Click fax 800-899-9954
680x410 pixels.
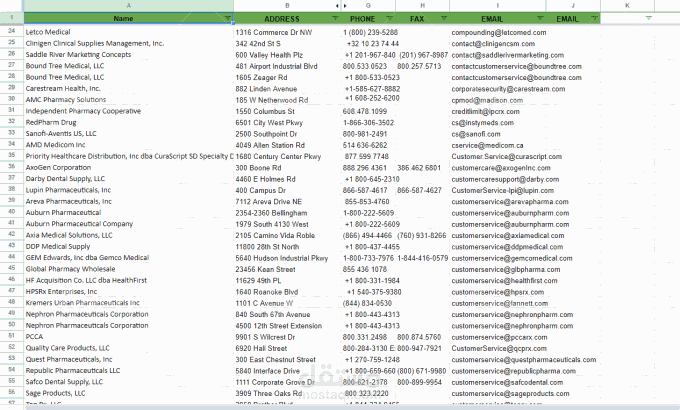point(422,382)
